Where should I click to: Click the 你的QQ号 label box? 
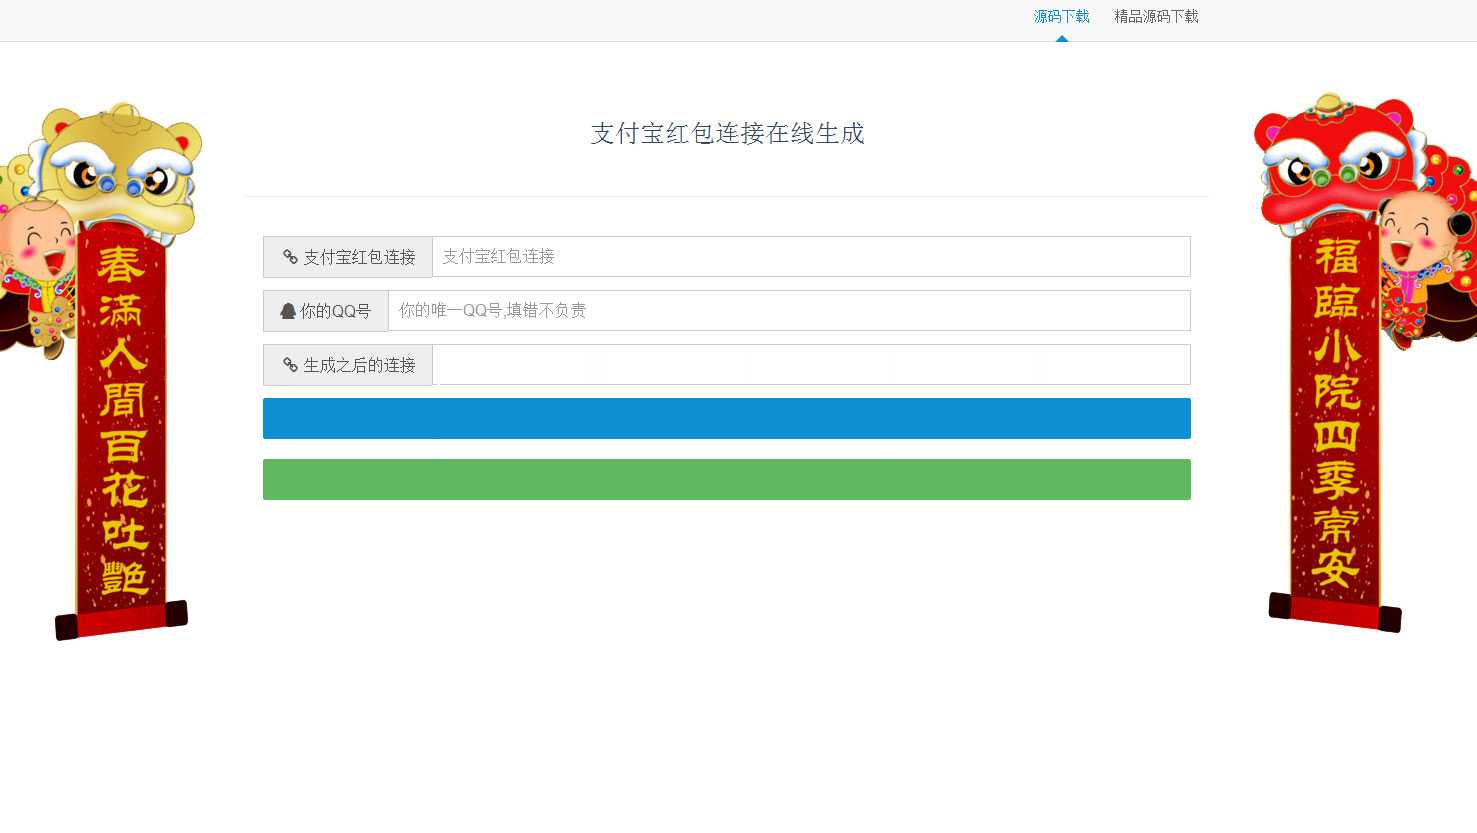click(325, 310)
